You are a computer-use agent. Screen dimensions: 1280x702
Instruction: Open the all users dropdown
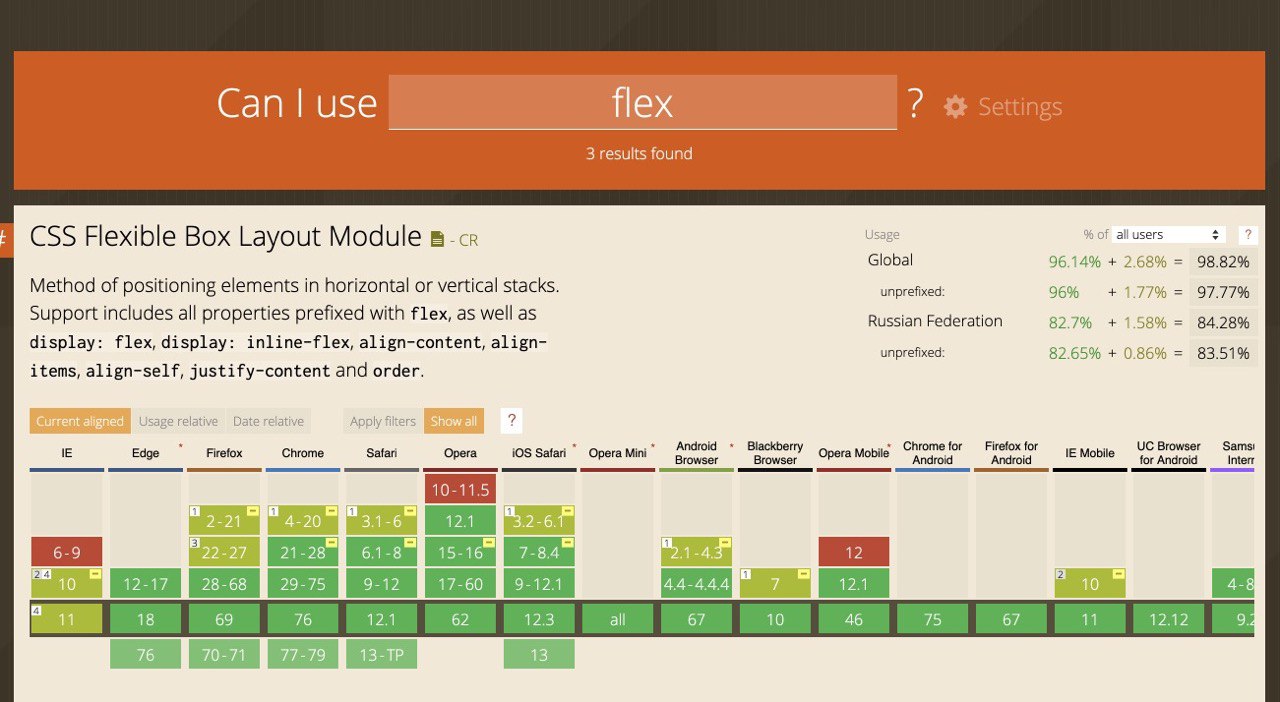(x=1169, y=235)
